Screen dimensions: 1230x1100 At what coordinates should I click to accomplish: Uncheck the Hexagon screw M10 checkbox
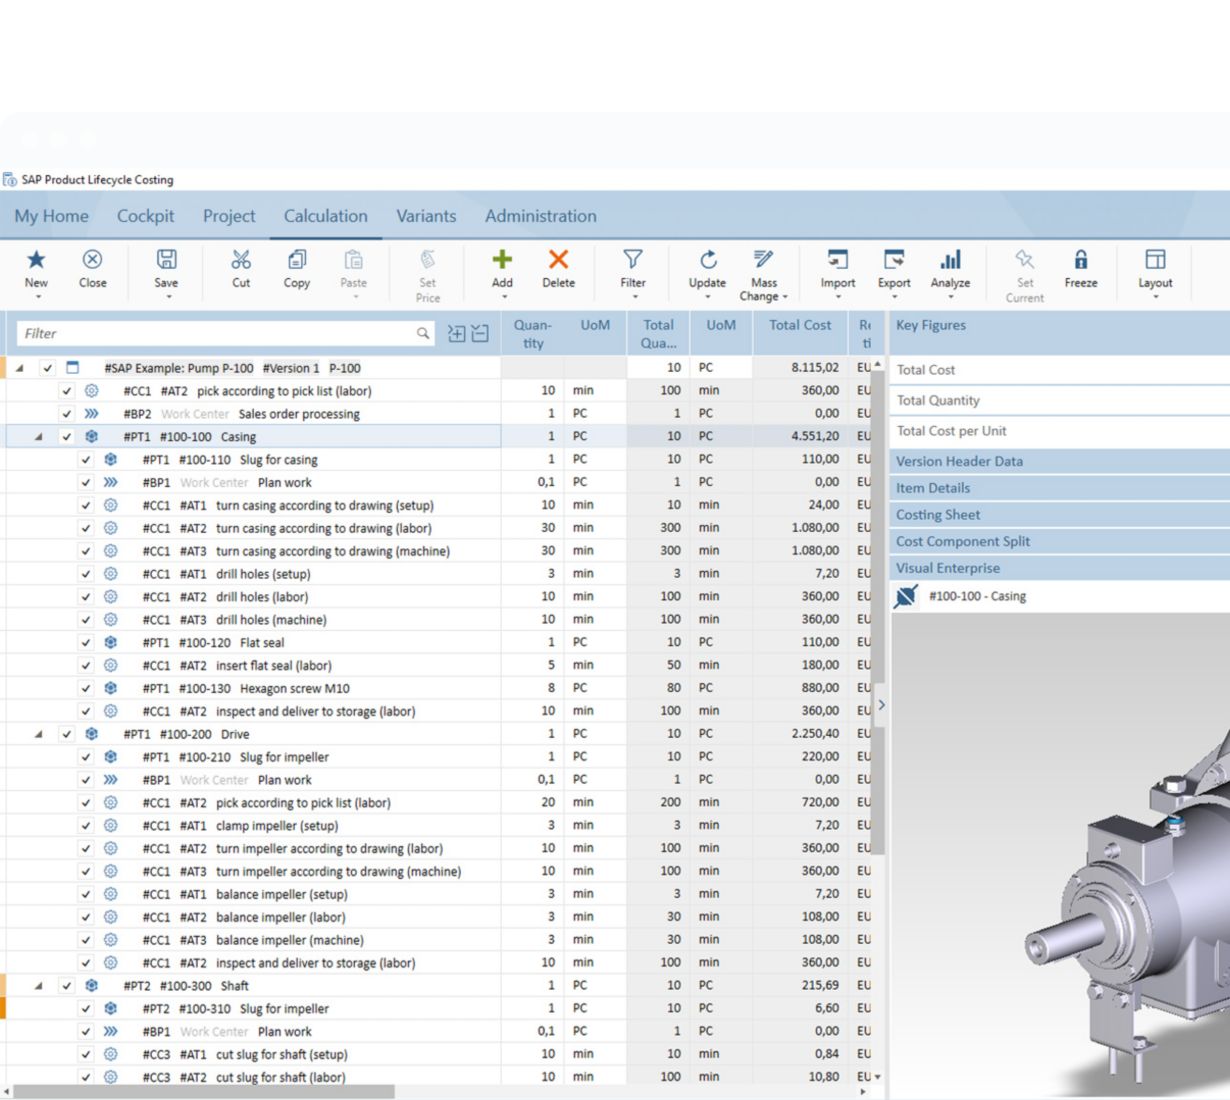[86, 689]
